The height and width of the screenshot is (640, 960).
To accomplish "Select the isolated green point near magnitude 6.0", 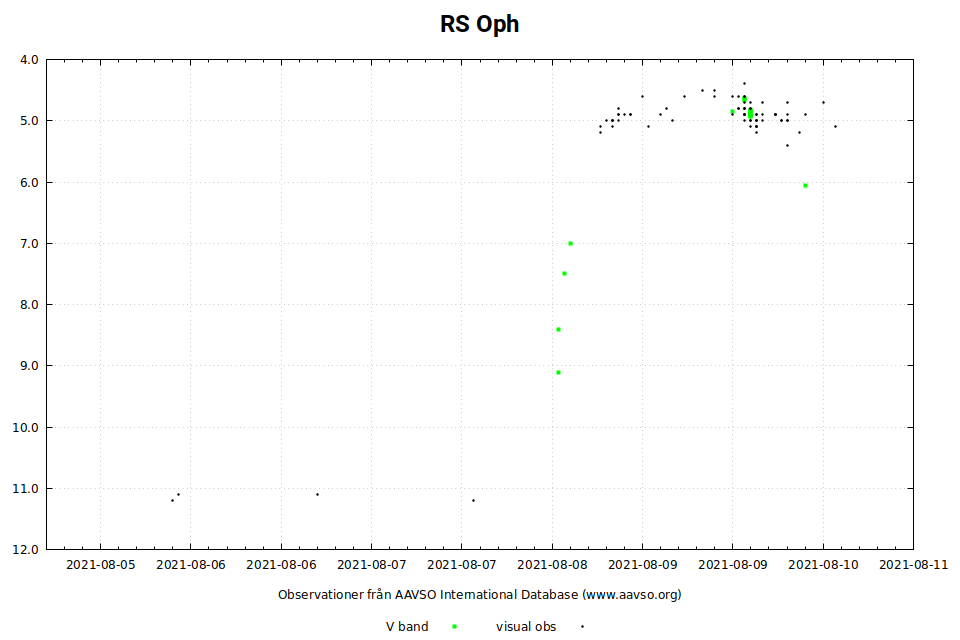I will (805, 185).
